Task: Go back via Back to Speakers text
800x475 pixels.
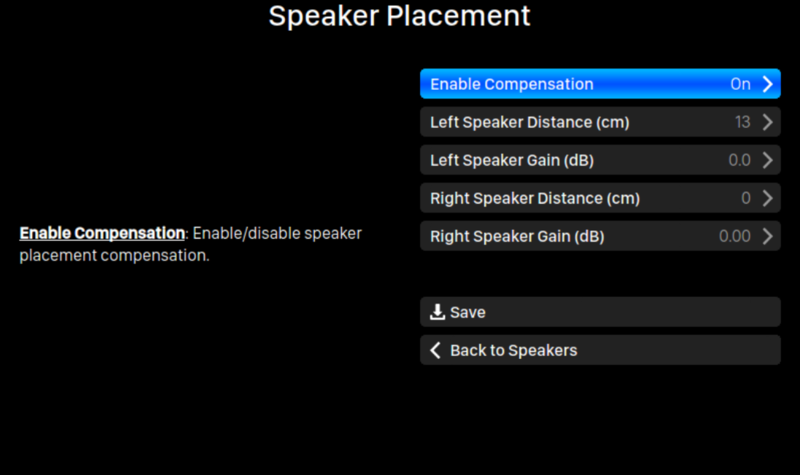Action: tap(513, 350)
